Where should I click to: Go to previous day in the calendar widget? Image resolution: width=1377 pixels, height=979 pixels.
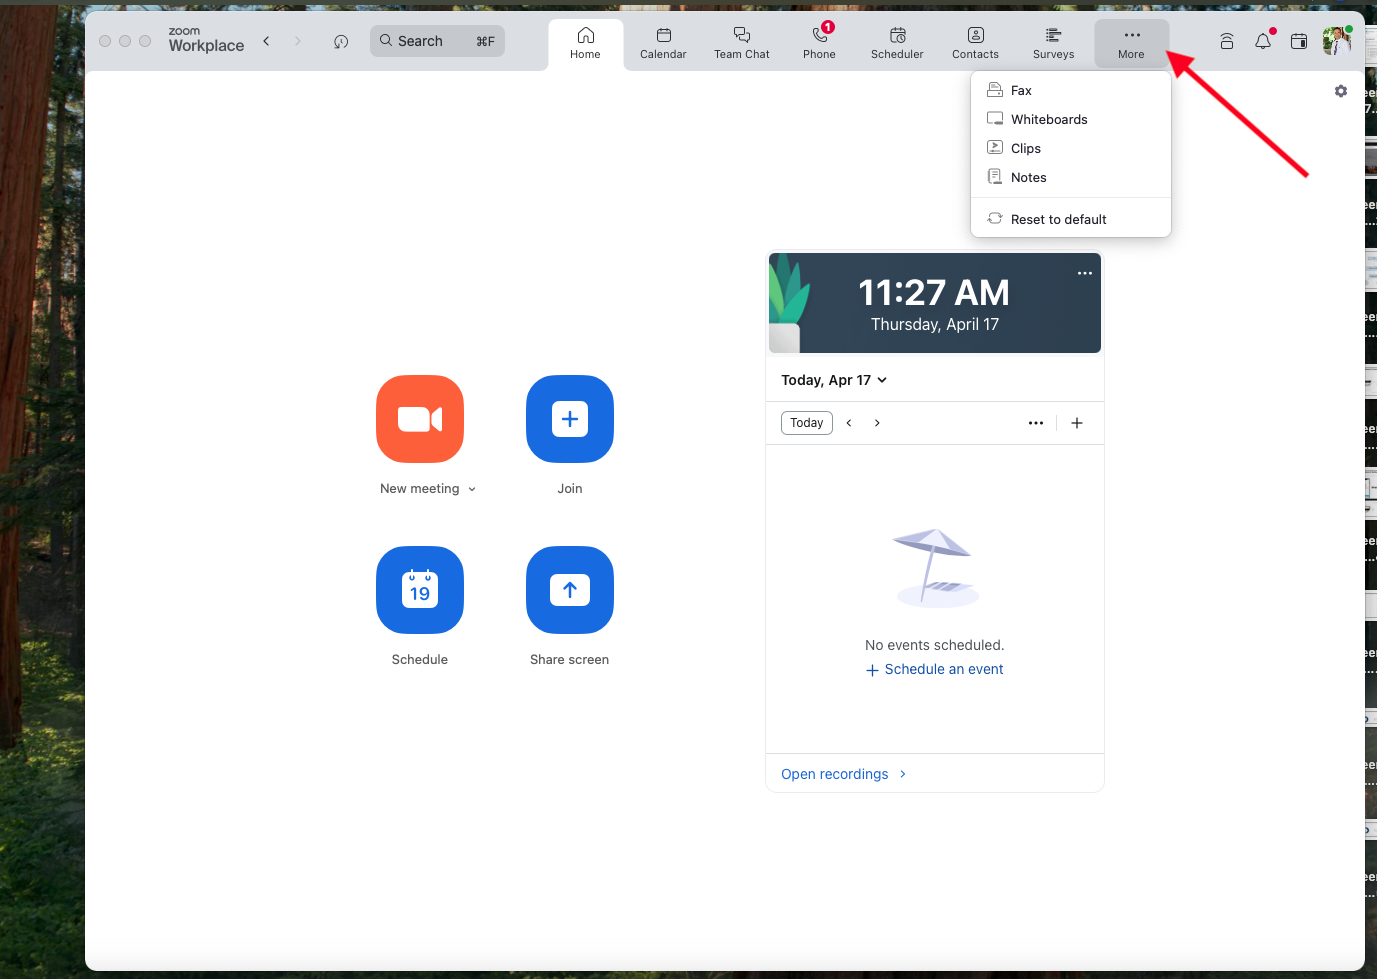pyautogui.click(x=849, y=423)
